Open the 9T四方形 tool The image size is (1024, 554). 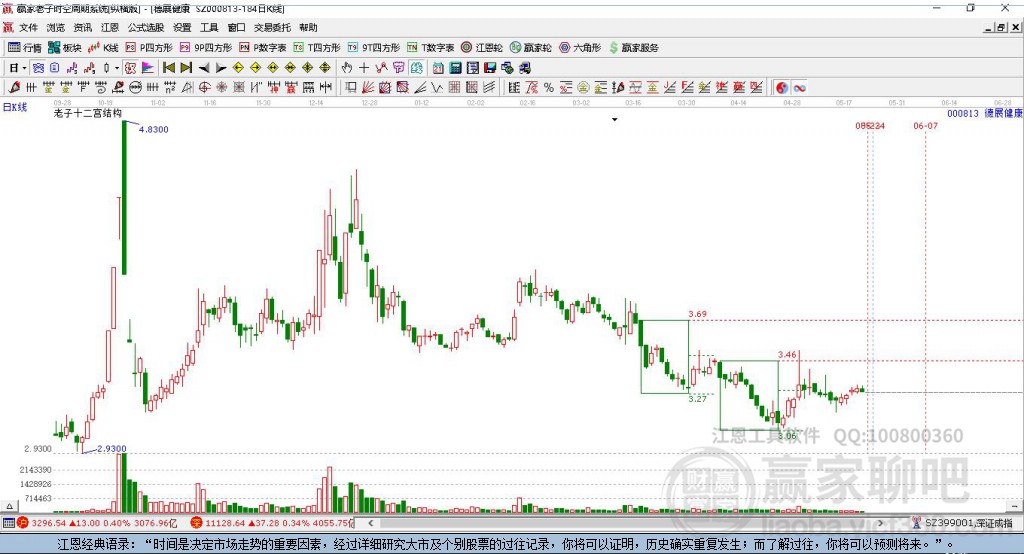374,48
